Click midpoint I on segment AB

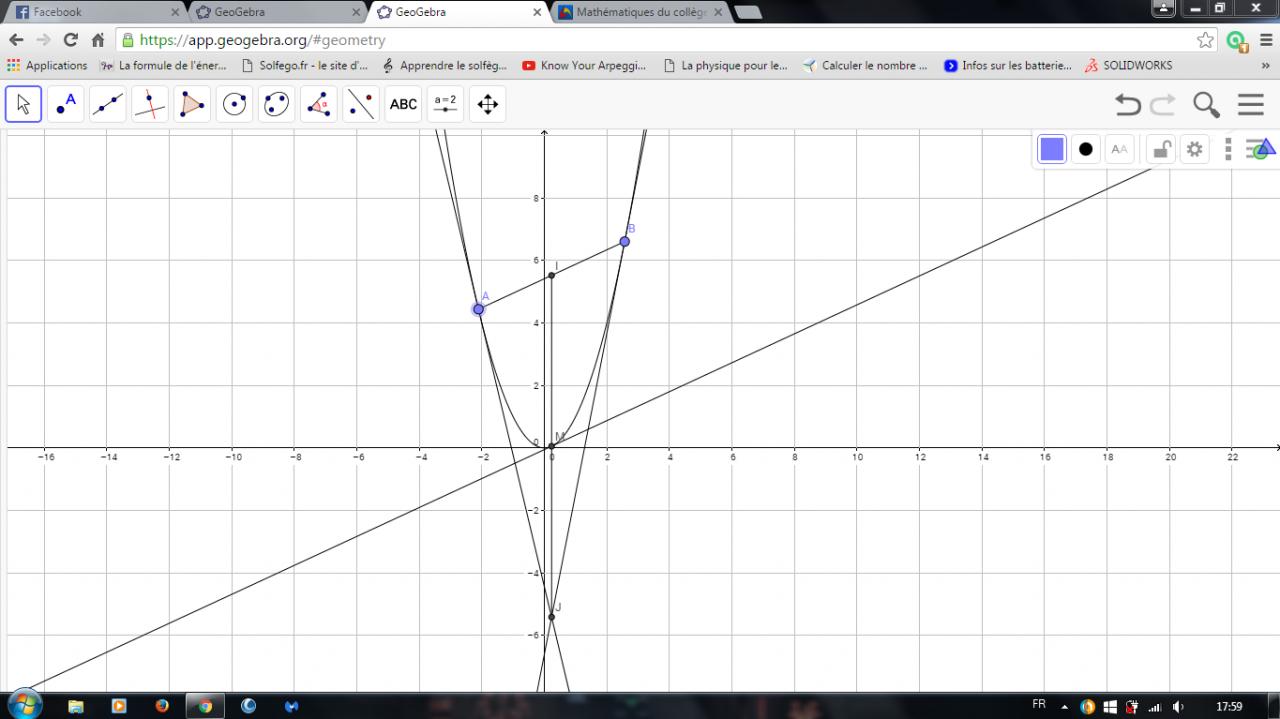point(551,275)
